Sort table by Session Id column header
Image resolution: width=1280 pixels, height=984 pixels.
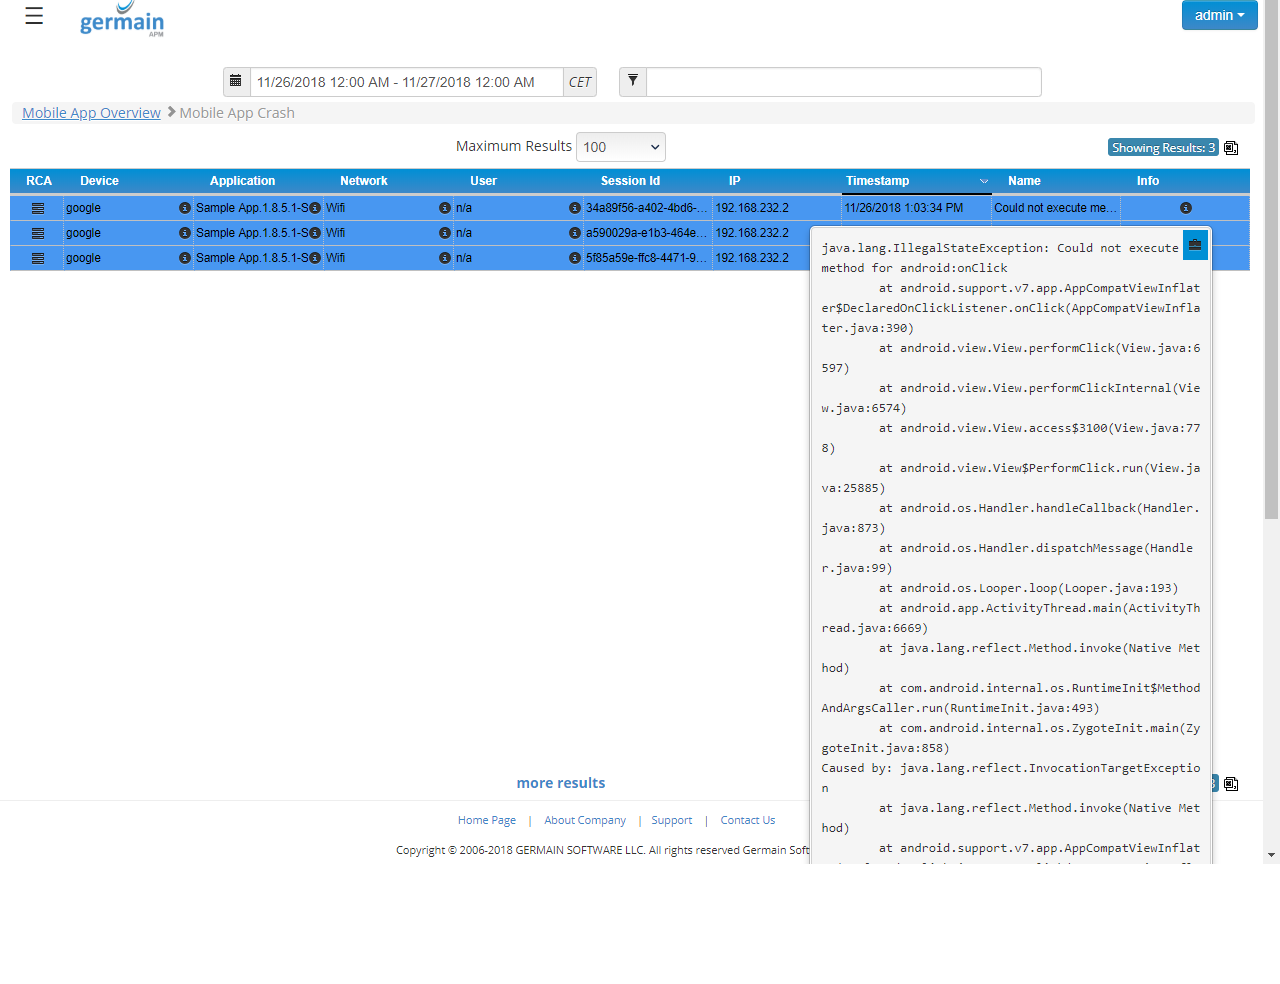(x=630, y=181)
